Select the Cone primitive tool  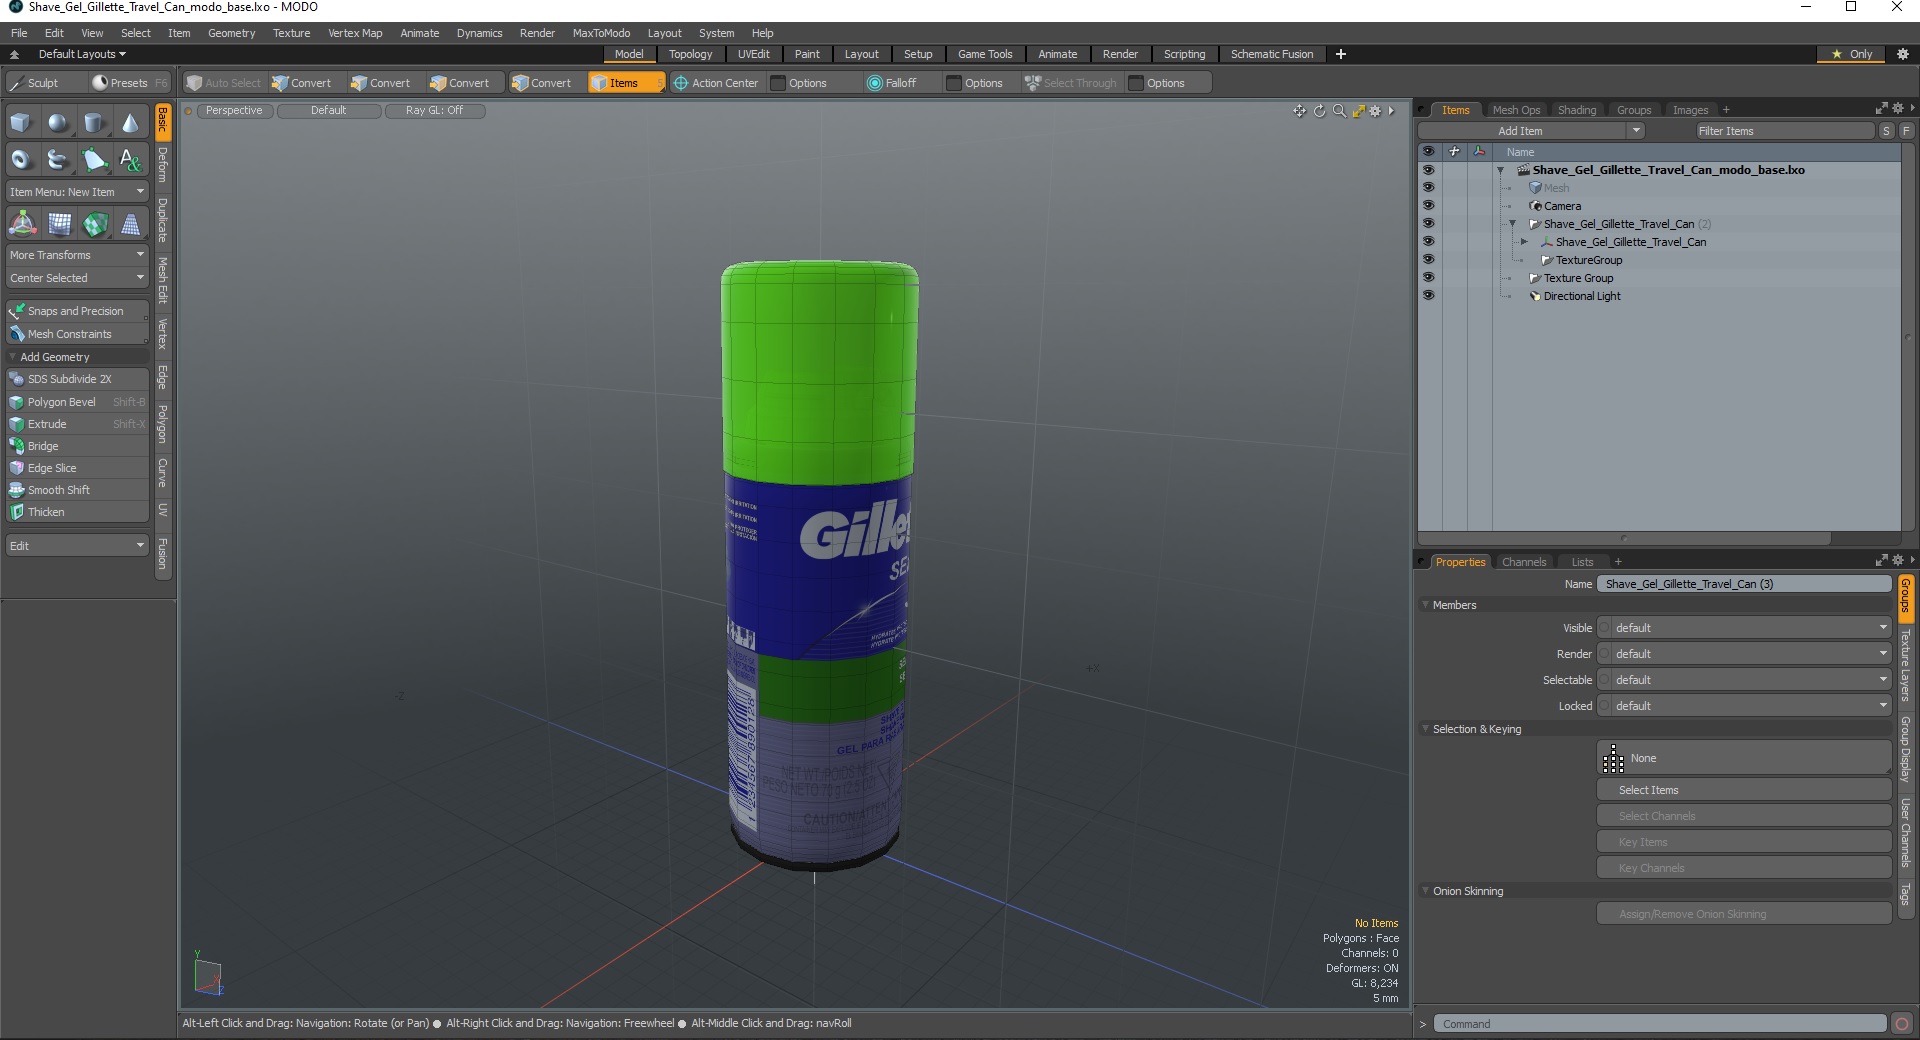tap(130, 123)
